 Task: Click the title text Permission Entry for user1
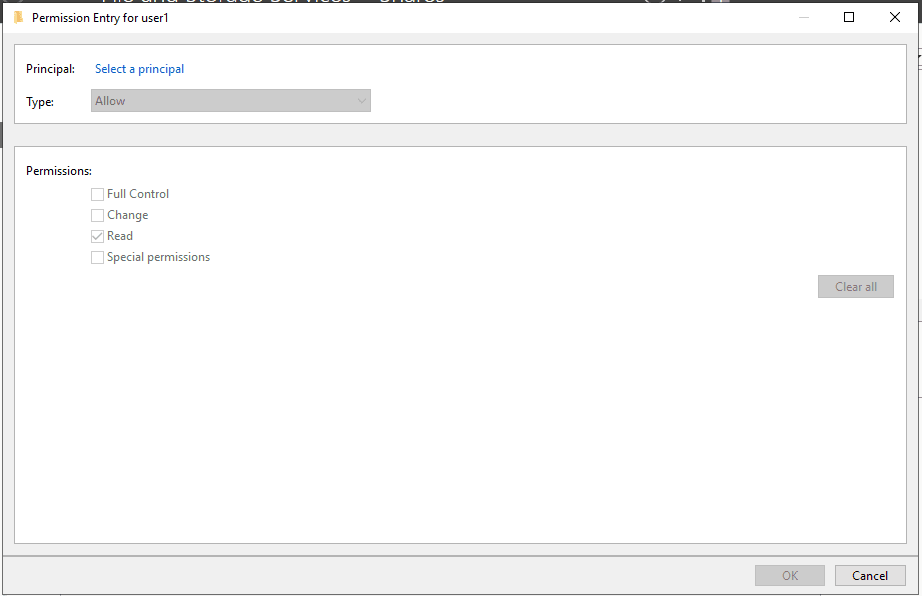tap(100, 17)
